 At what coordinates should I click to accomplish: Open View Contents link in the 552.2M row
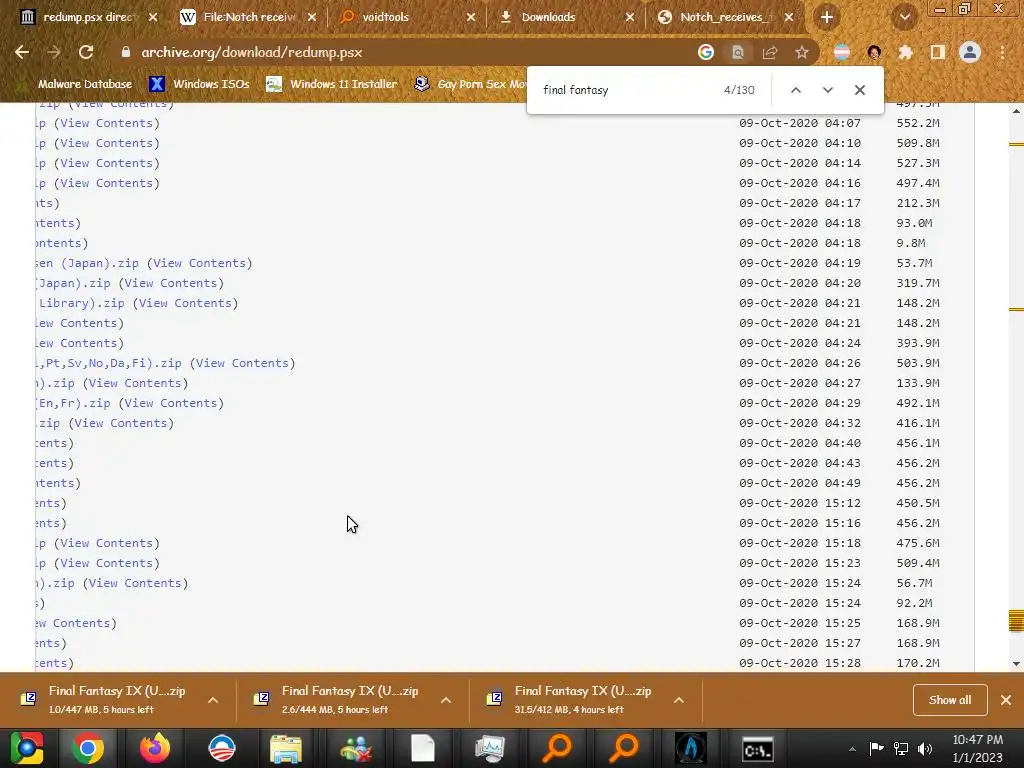(106, 123)
